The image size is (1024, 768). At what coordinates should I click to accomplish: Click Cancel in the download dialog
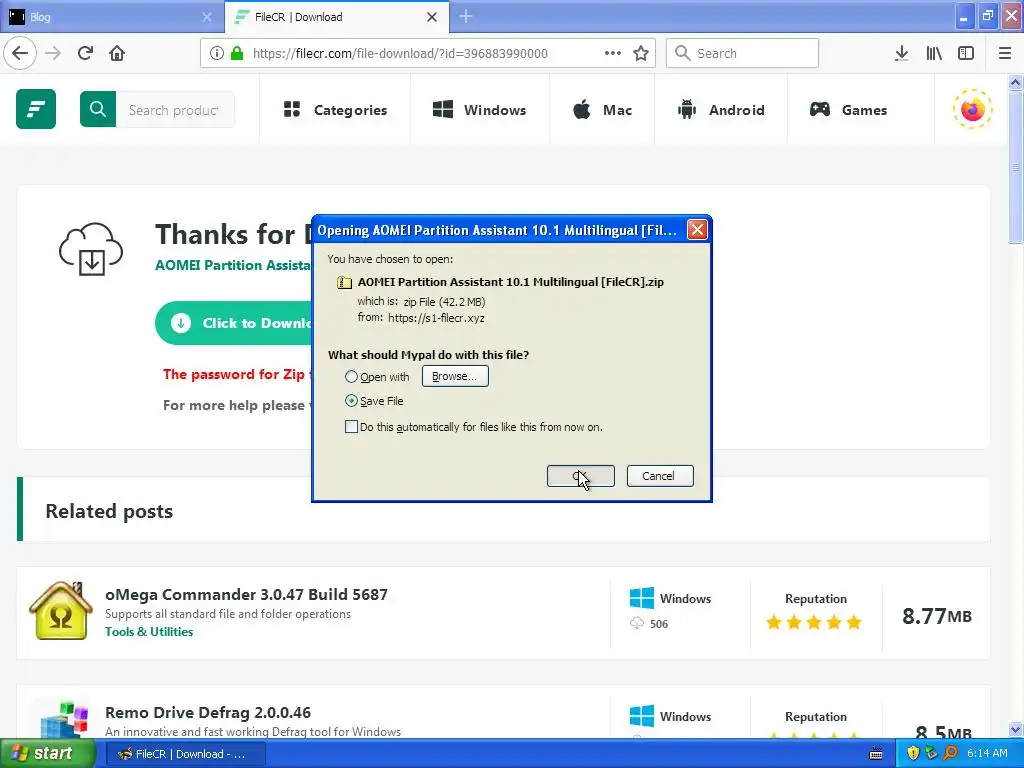tap(660, 476)
